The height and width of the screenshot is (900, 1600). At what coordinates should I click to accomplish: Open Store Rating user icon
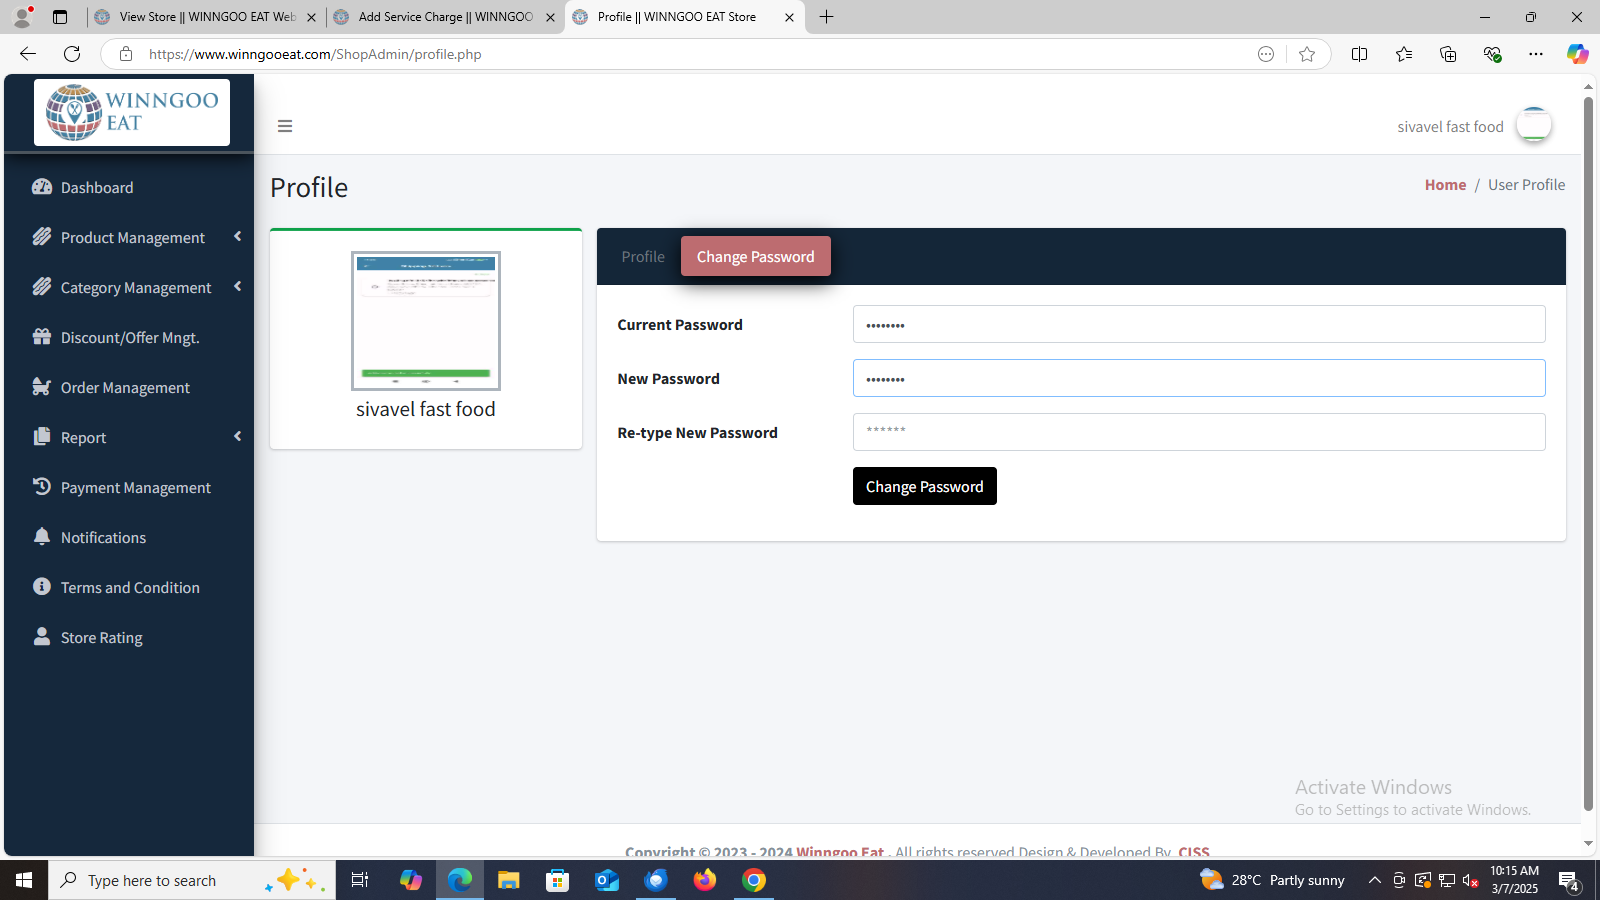(x=41, y=637)
